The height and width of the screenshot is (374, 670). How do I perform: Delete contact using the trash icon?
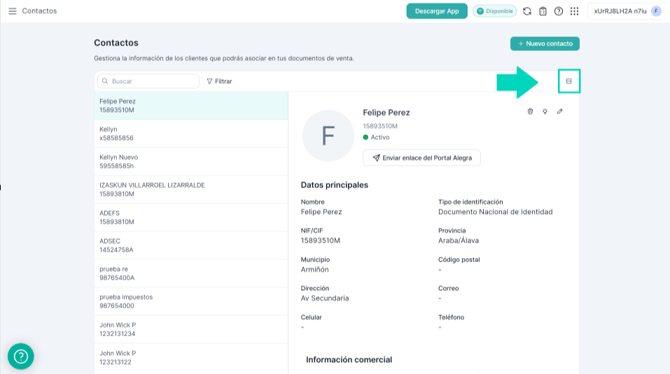[x=530, y=112]
